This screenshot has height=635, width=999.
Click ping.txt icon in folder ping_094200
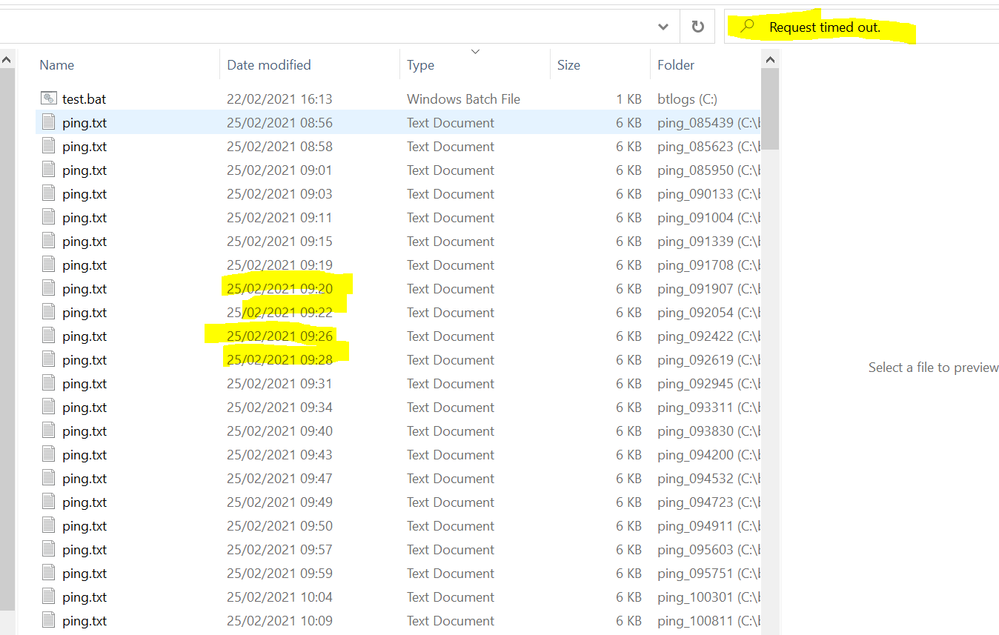coord(49,455)
